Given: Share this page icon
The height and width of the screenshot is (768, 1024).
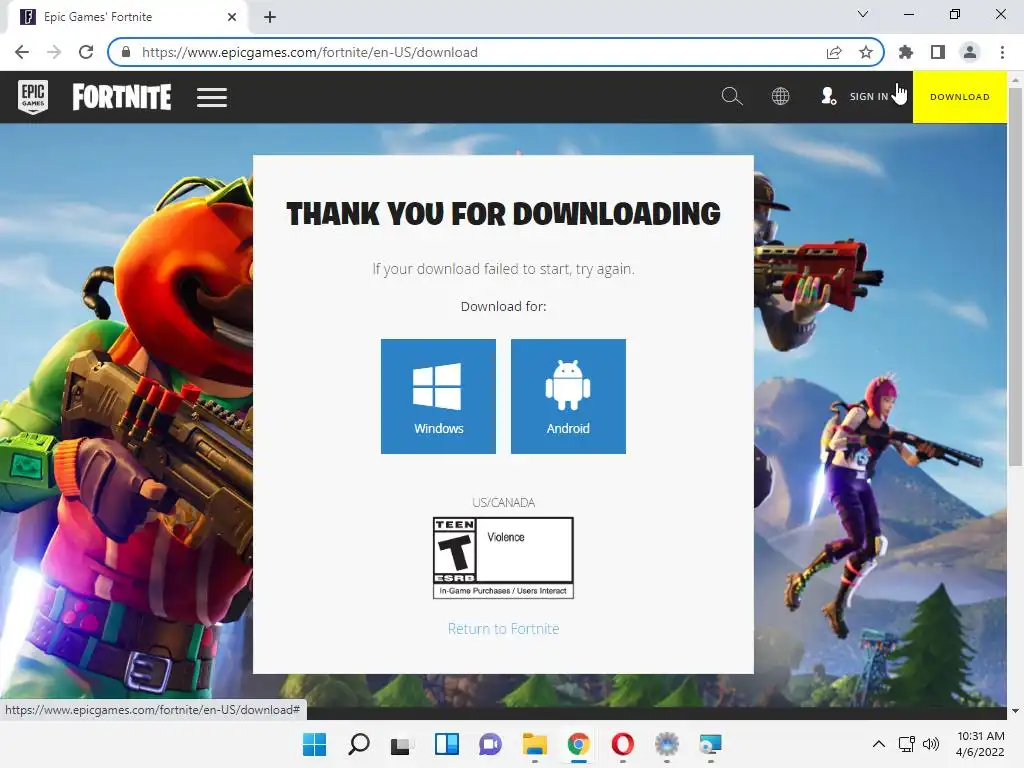Looking at the screenshot, I should (x=834, y=52).
